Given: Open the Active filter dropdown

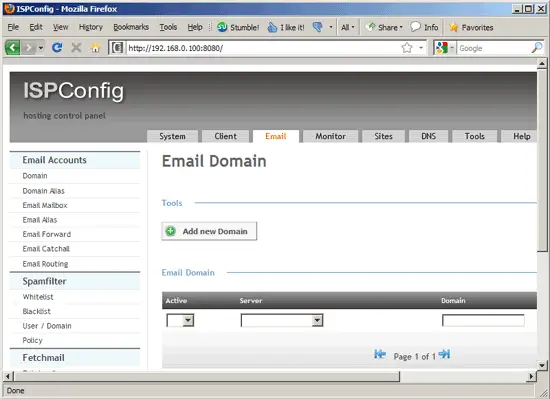Looking at the screenshot, I should [180, 320].
